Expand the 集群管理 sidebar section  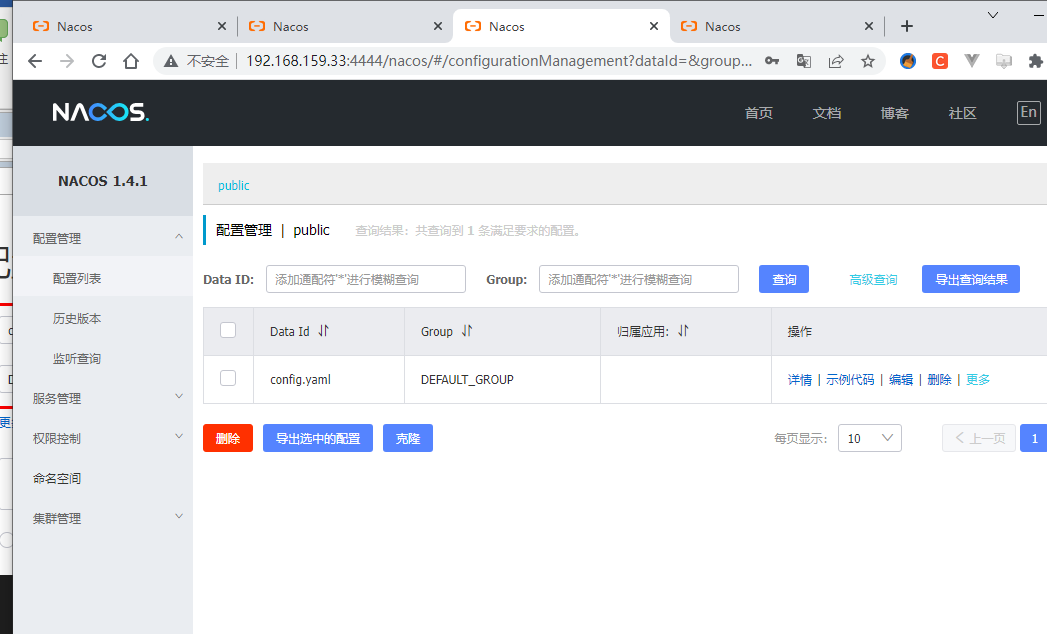[103, 519]
